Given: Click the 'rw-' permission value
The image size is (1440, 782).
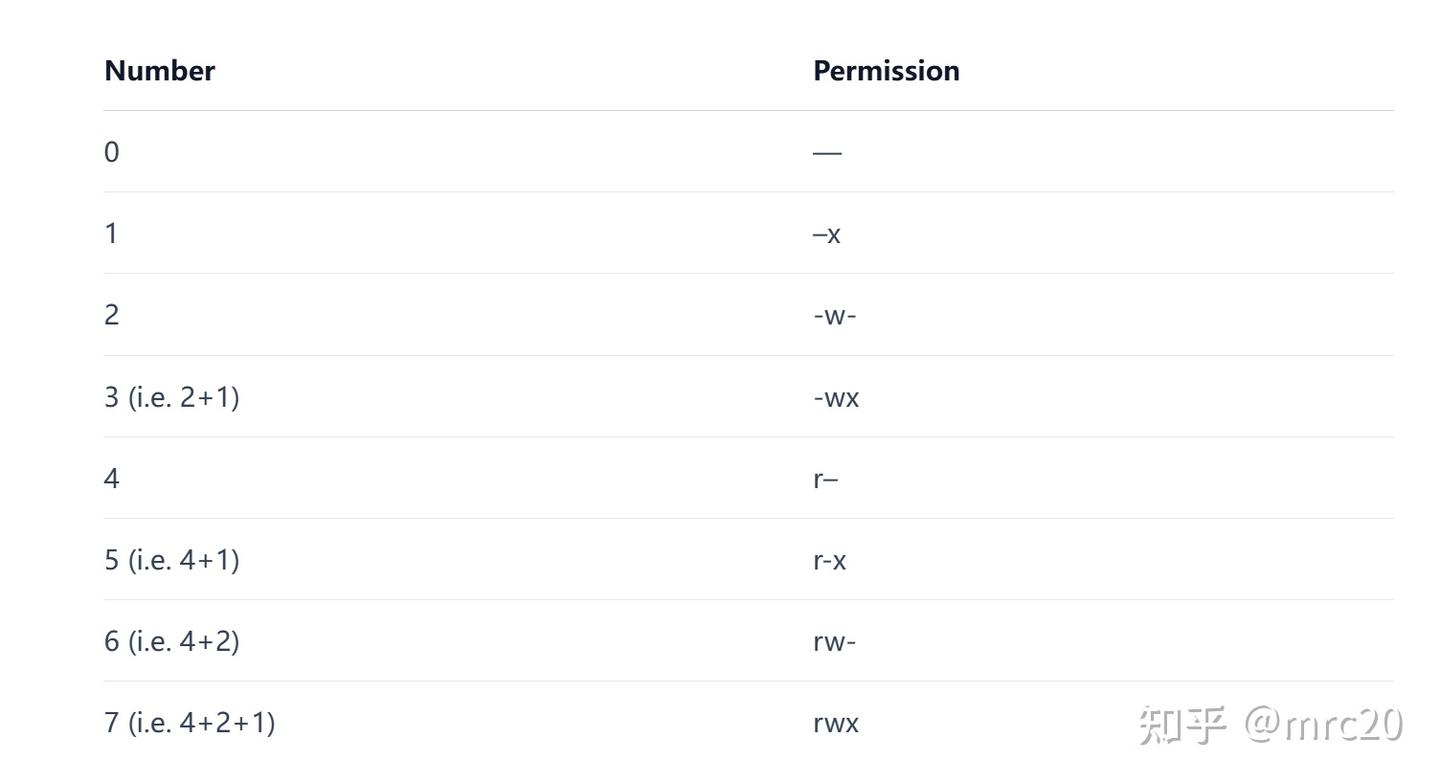Looking at the screenshot, I should click(835, 642).
